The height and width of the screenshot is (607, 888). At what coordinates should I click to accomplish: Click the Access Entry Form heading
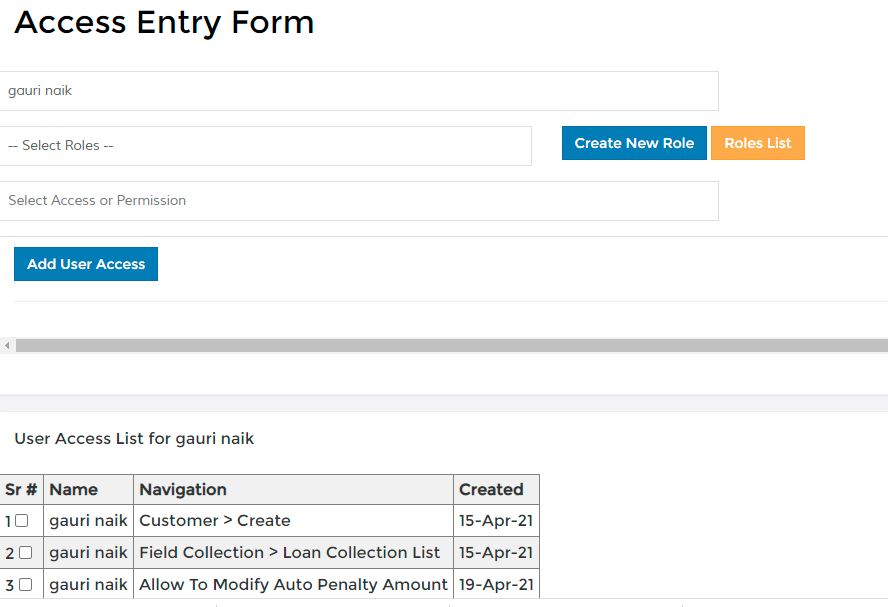[164, 23]
